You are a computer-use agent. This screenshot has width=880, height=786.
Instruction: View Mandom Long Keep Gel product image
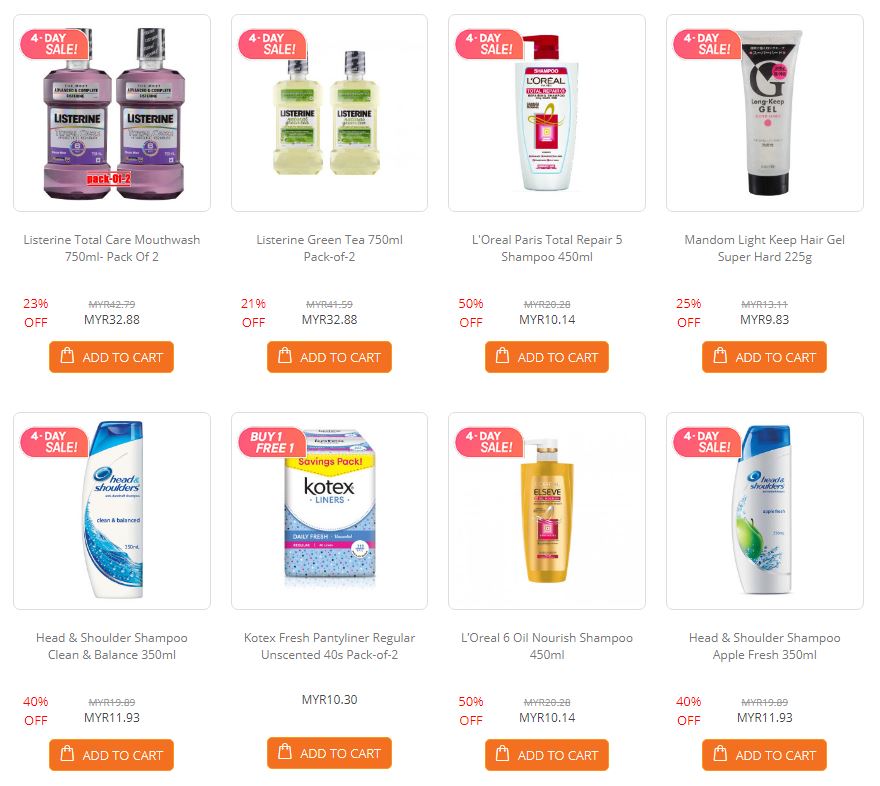[765, 113]
